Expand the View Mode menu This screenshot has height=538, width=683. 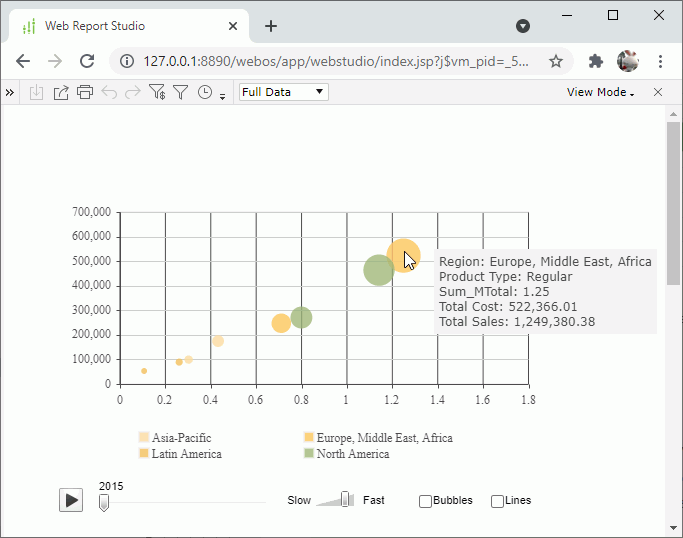[x=600, y=92]
